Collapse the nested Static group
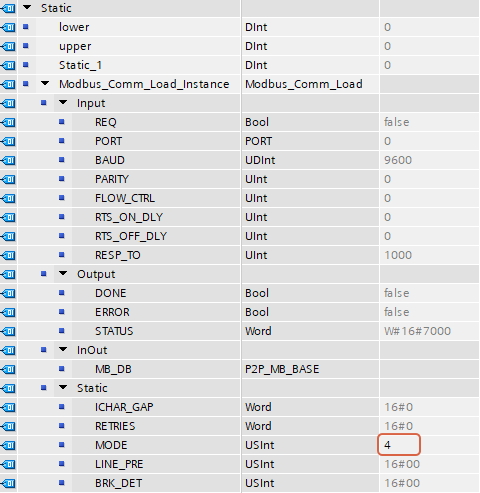The width and height of the screenshot is (480, 493). 63,387
